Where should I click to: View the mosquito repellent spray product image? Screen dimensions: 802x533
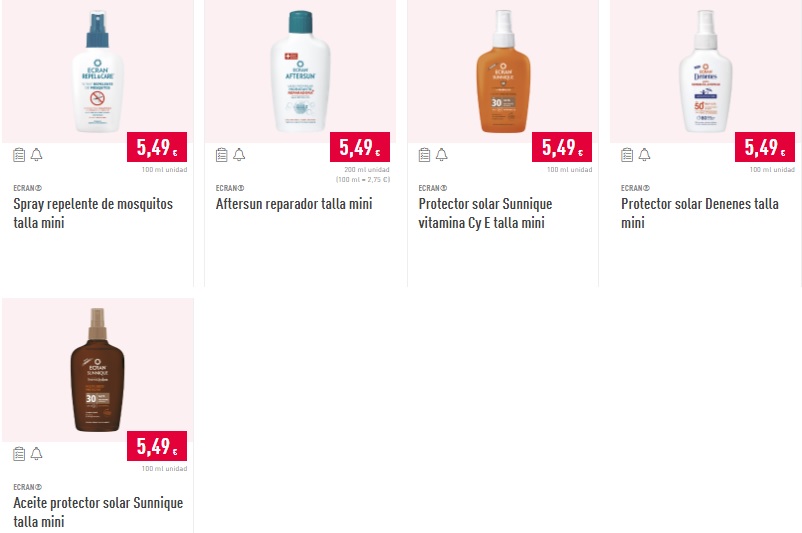click(97, 72)
